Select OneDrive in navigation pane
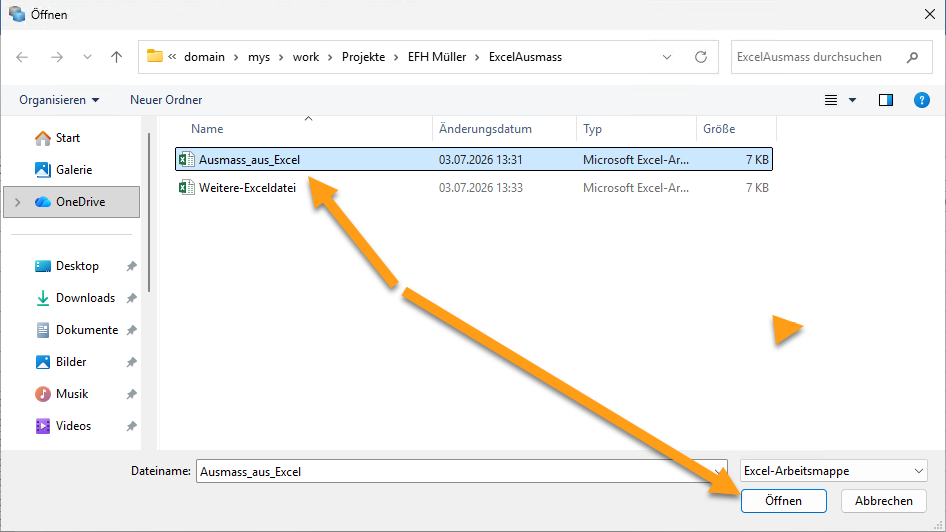This screenshot has height=532, width=946. click(x=72, y=202)
